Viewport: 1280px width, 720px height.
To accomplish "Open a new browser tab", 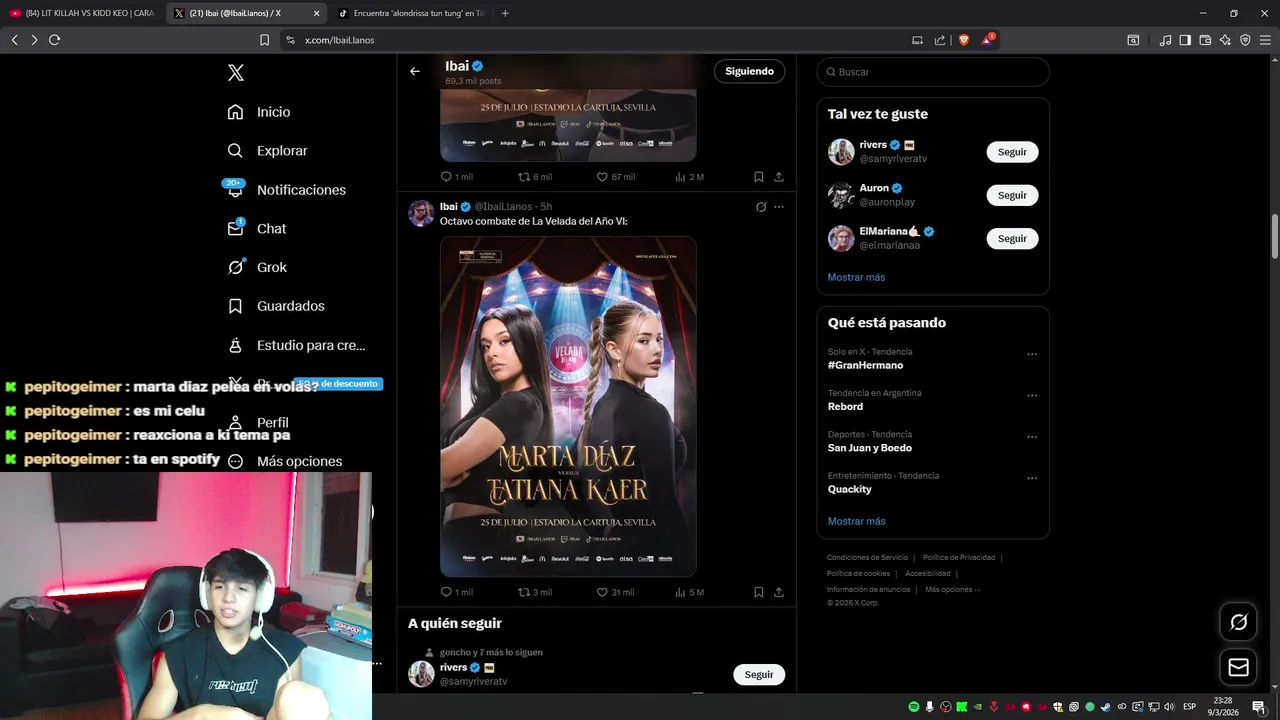I will point(505,13).
